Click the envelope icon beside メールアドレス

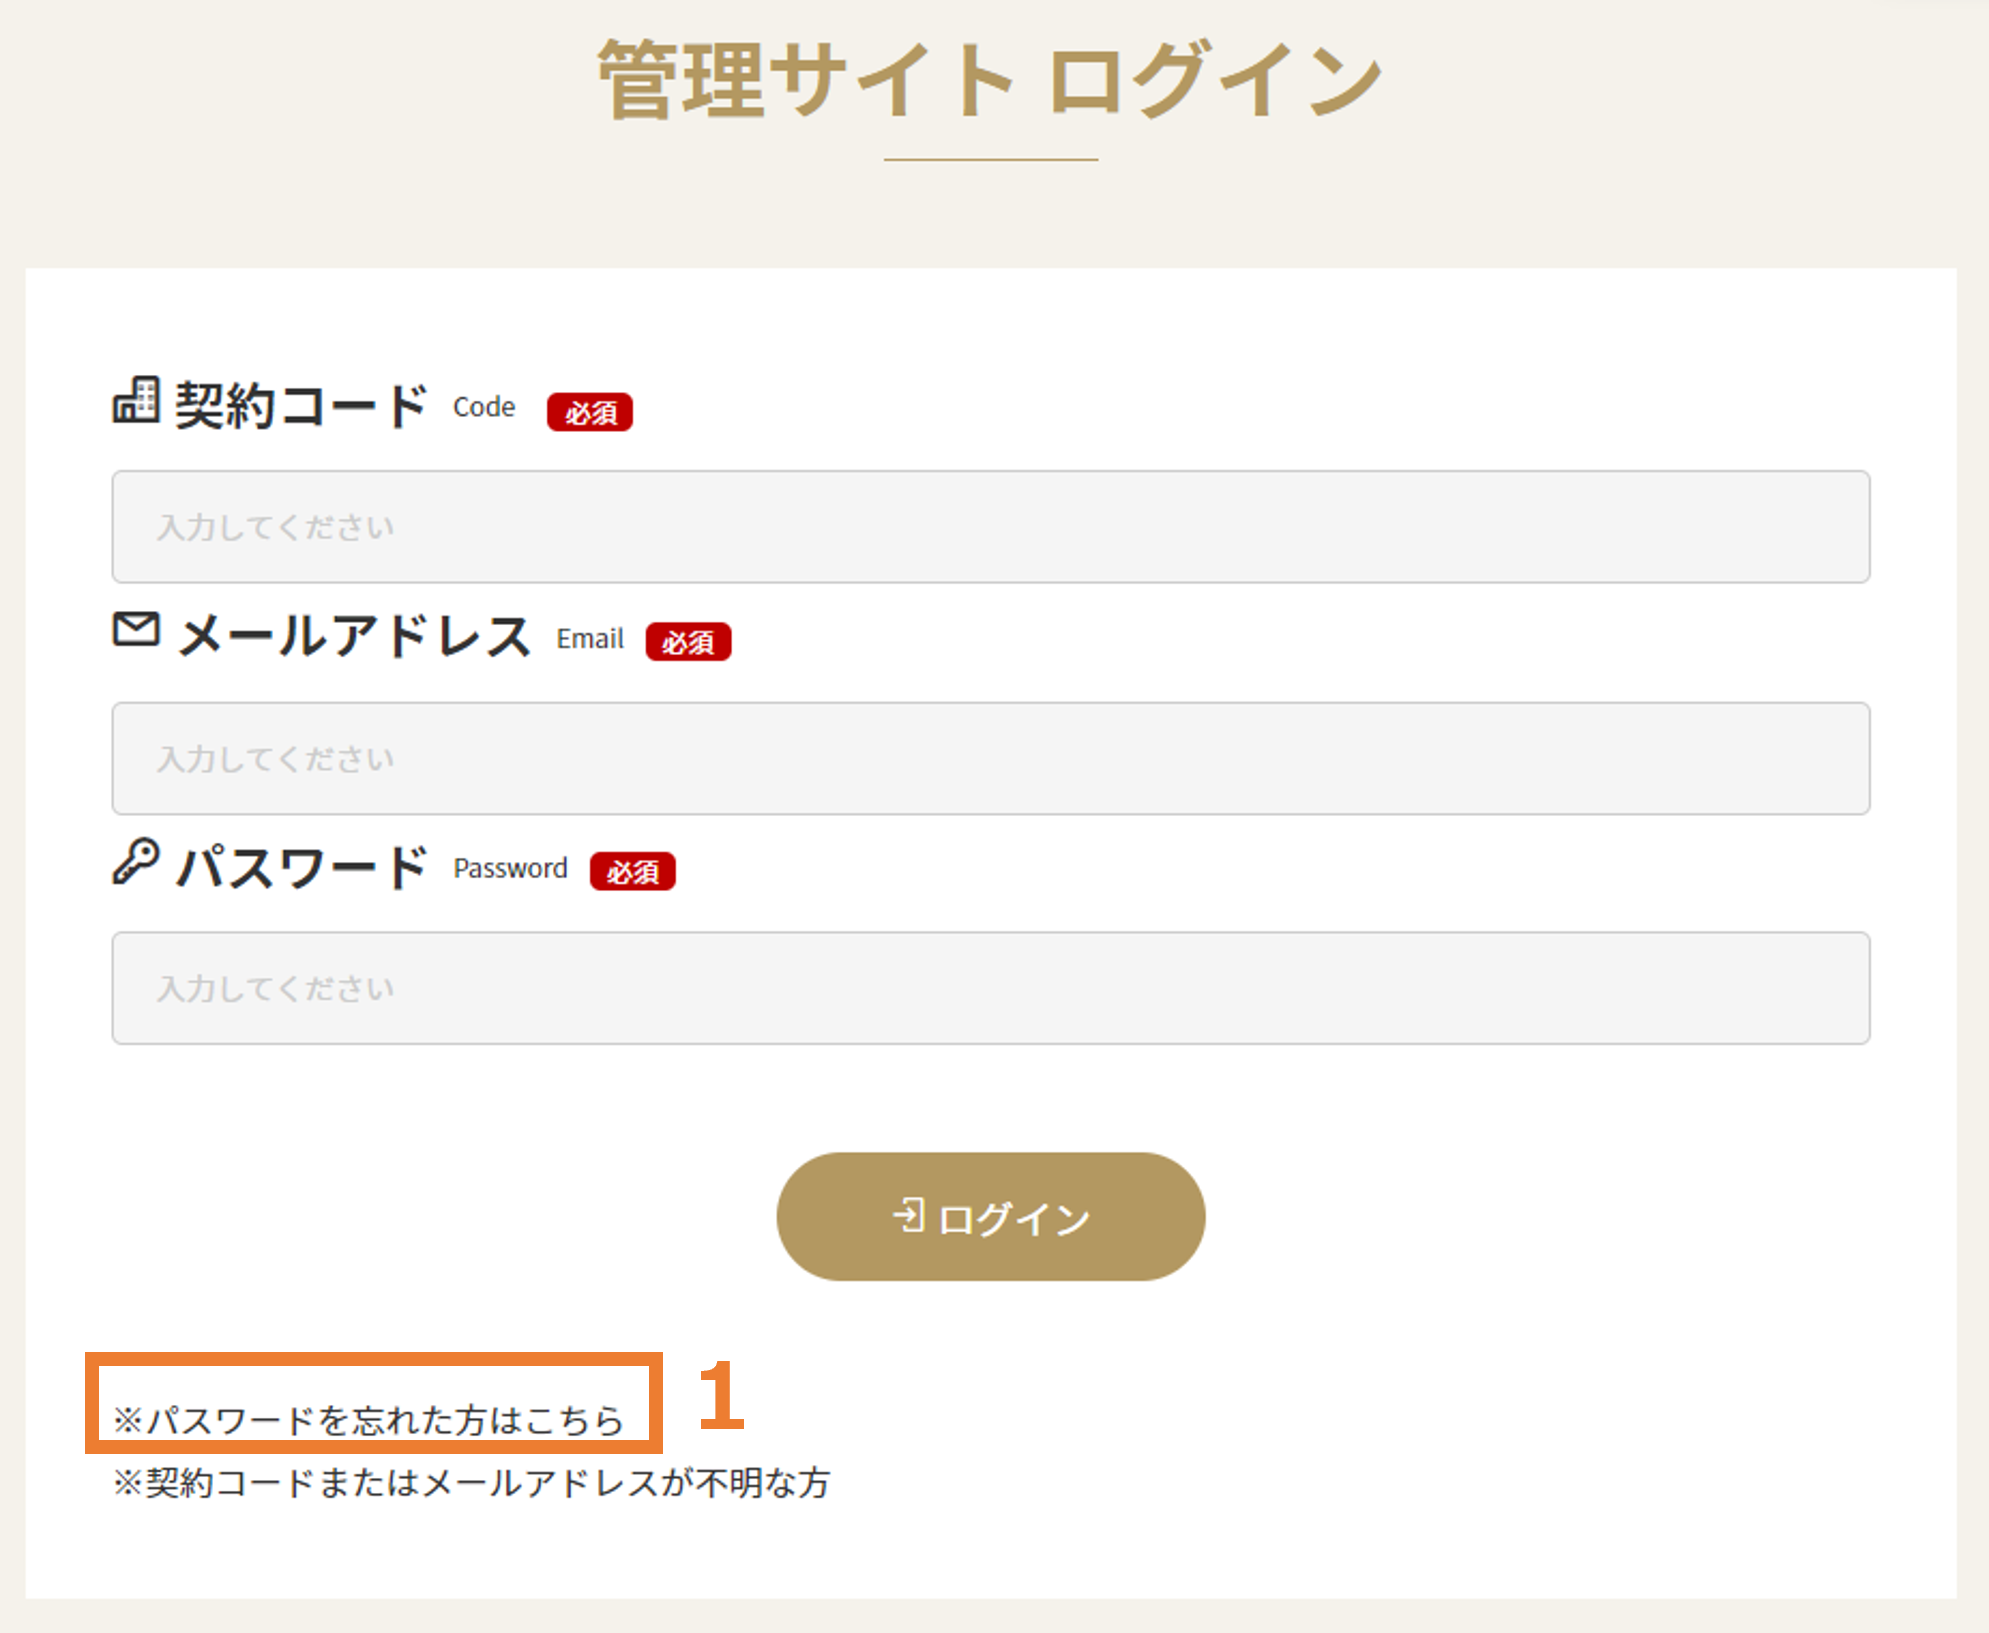coord(136,629)
